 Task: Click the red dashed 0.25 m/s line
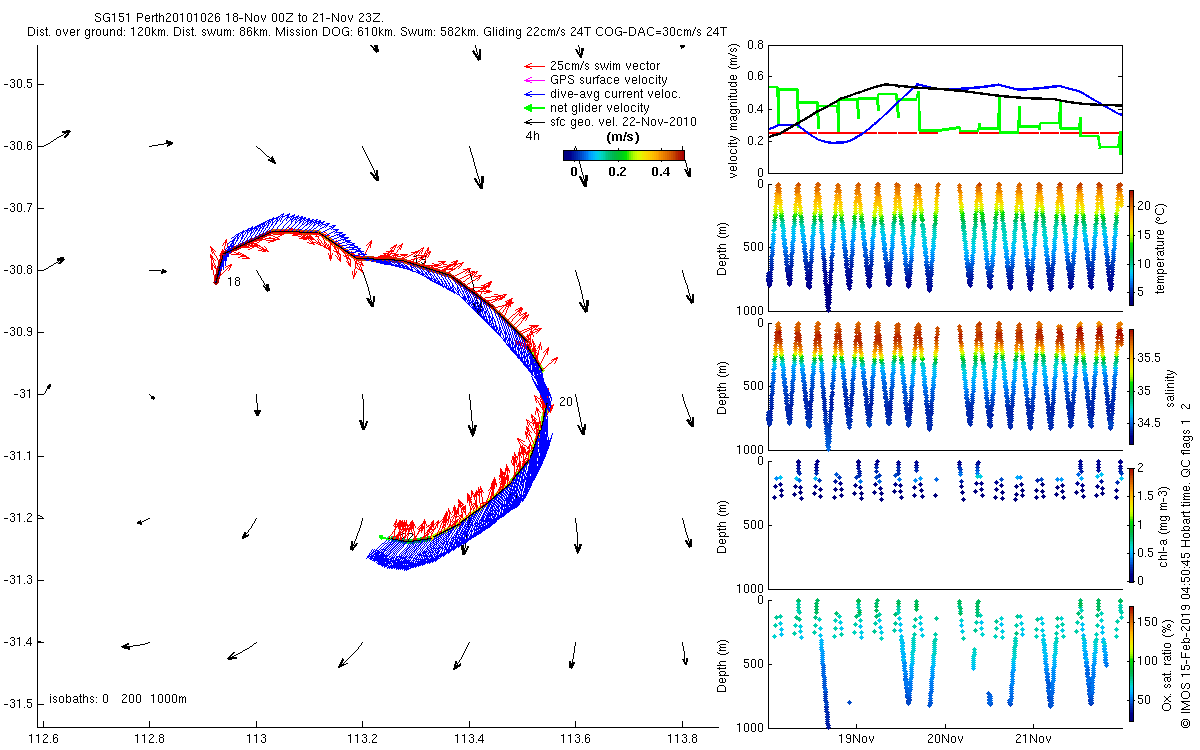click(x=945, y=133)
